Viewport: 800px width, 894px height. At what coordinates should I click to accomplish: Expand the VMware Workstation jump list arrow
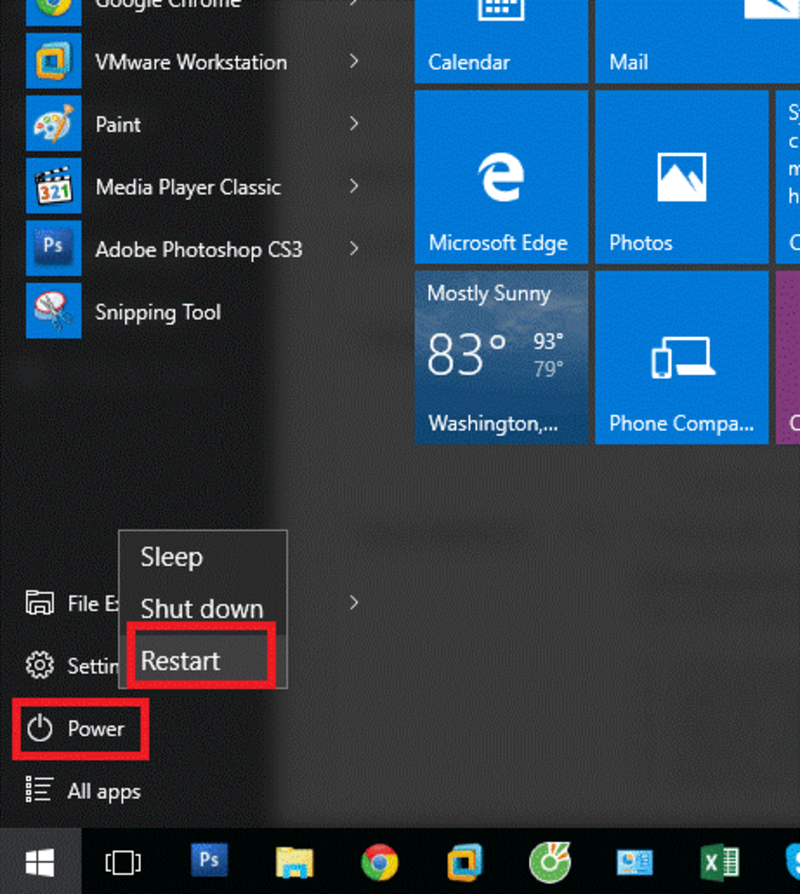click(x=354, y=62)
